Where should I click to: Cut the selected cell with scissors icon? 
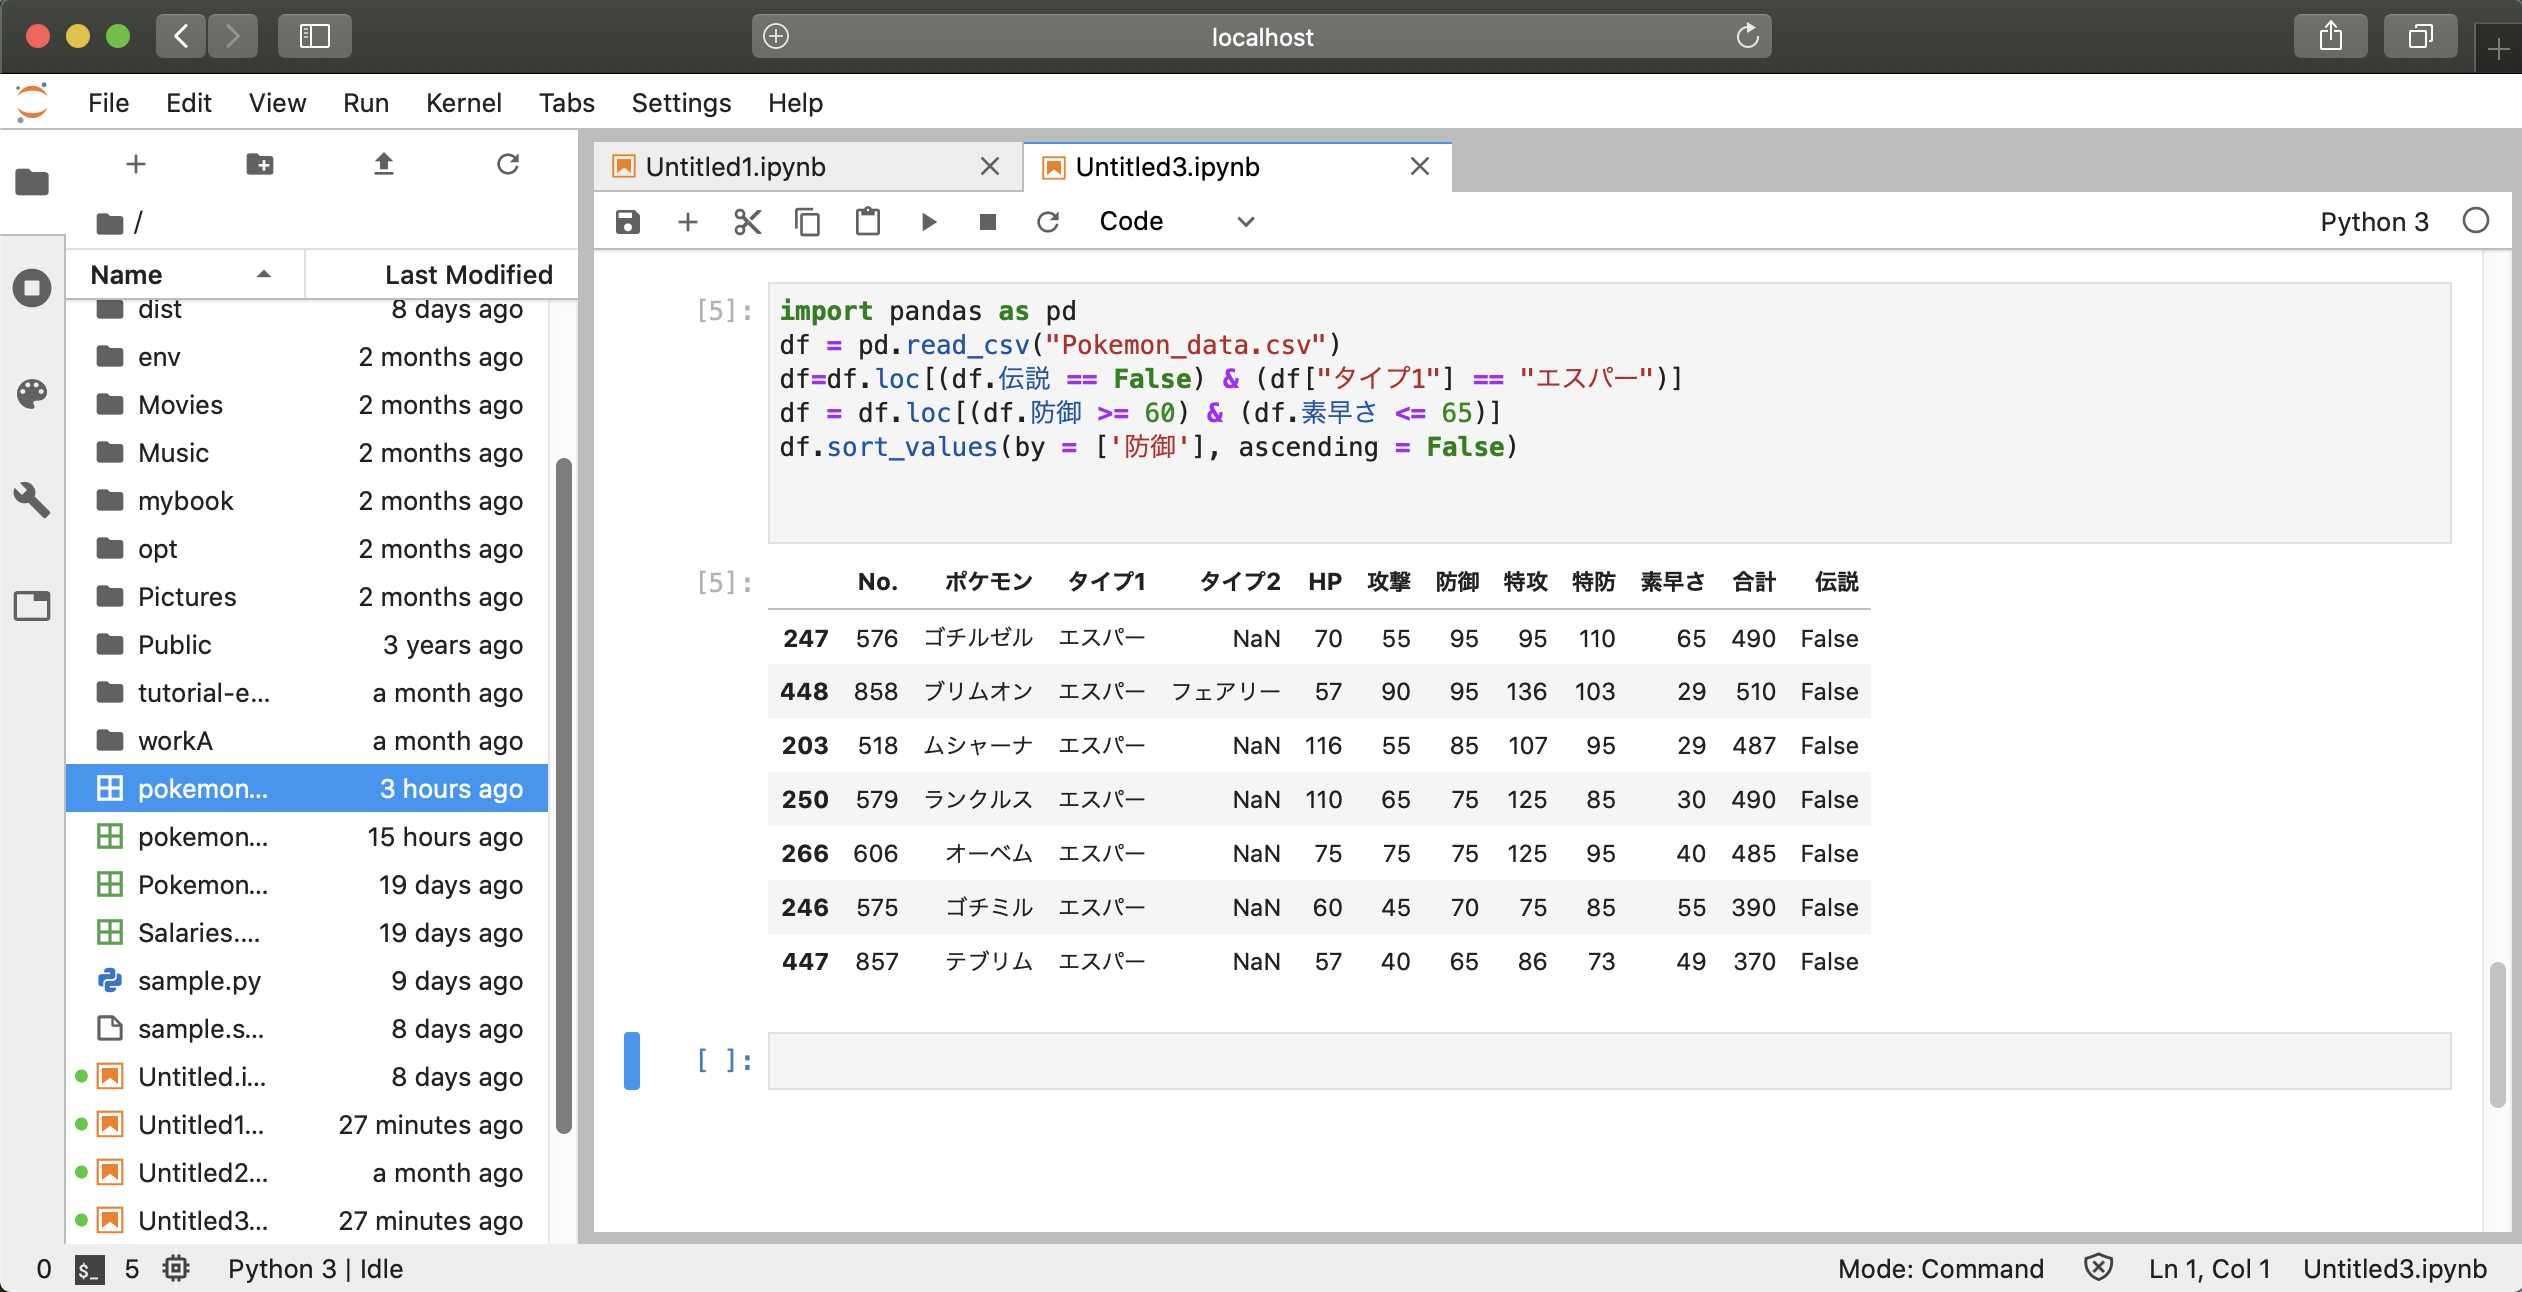[x=748, y=221]
